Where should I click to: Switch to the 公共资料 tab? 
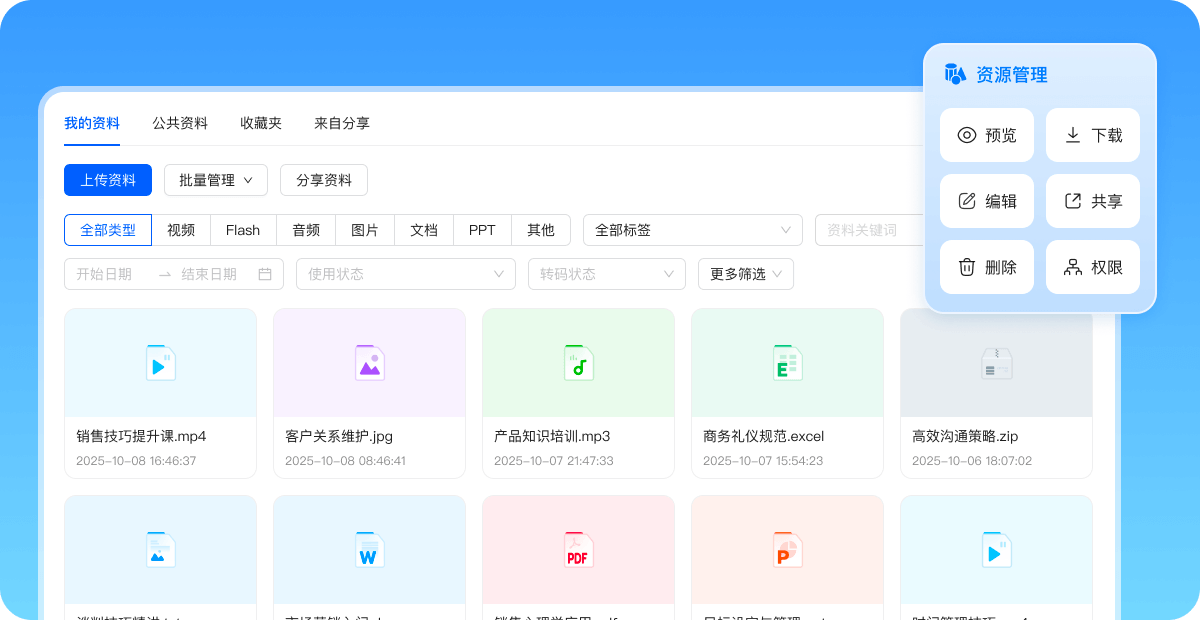tap(180, 123)
